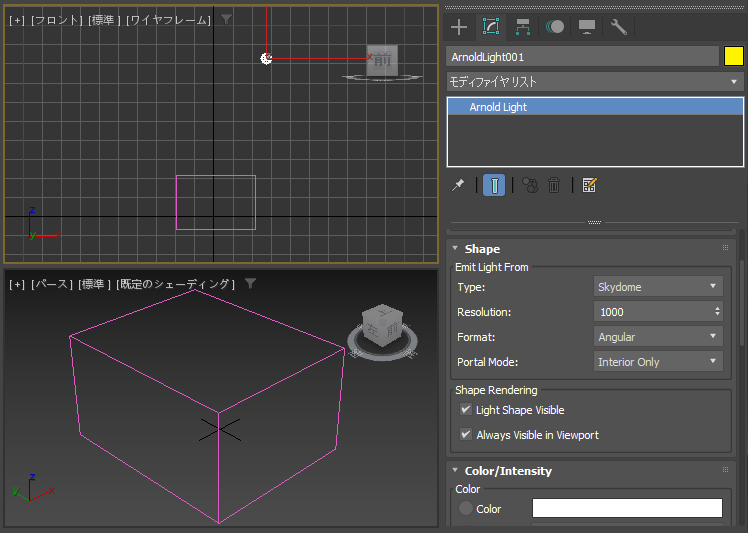Screen dimensions: 748x533
Task: Click the yellow object color swatch
Action: 734,57
